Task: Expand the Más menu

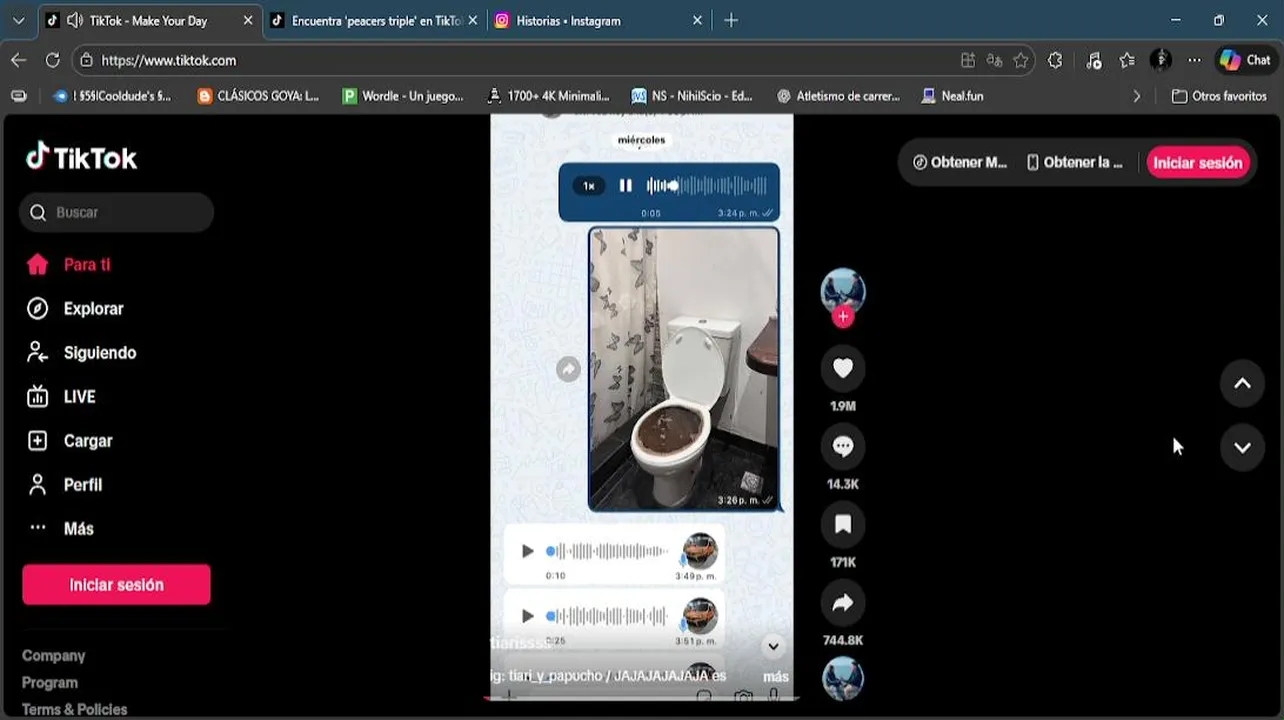Action: [60, 529]
